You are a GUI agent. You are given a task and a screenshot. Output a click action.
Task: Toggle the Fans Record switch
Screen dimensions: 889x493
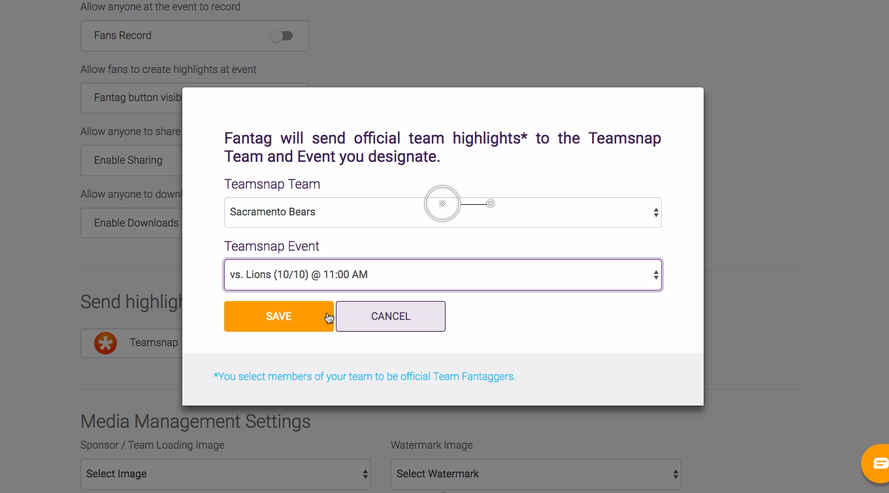tap(282, 36)
